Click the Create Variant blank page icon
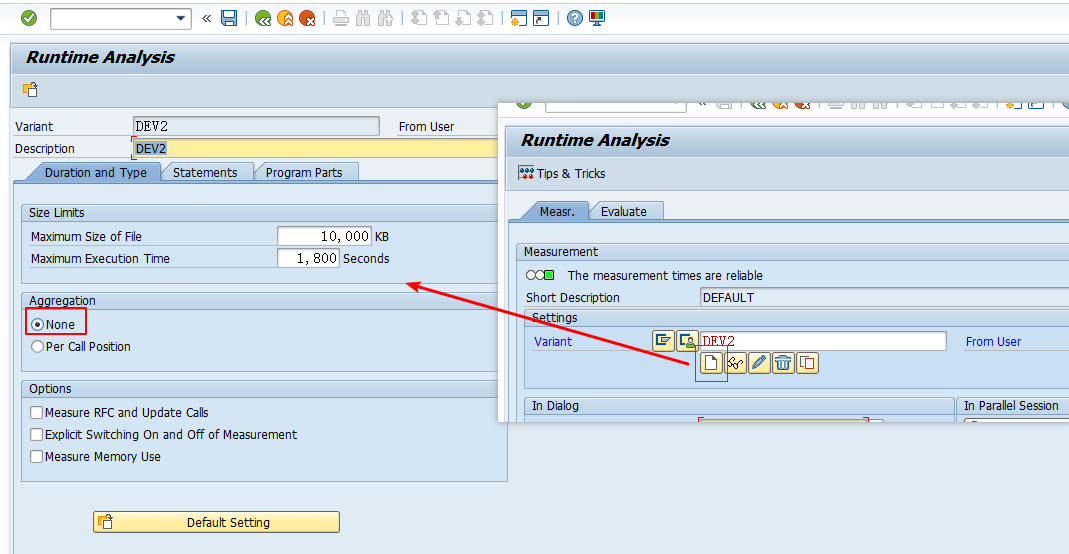1069x554 pixels. (711, 363)
